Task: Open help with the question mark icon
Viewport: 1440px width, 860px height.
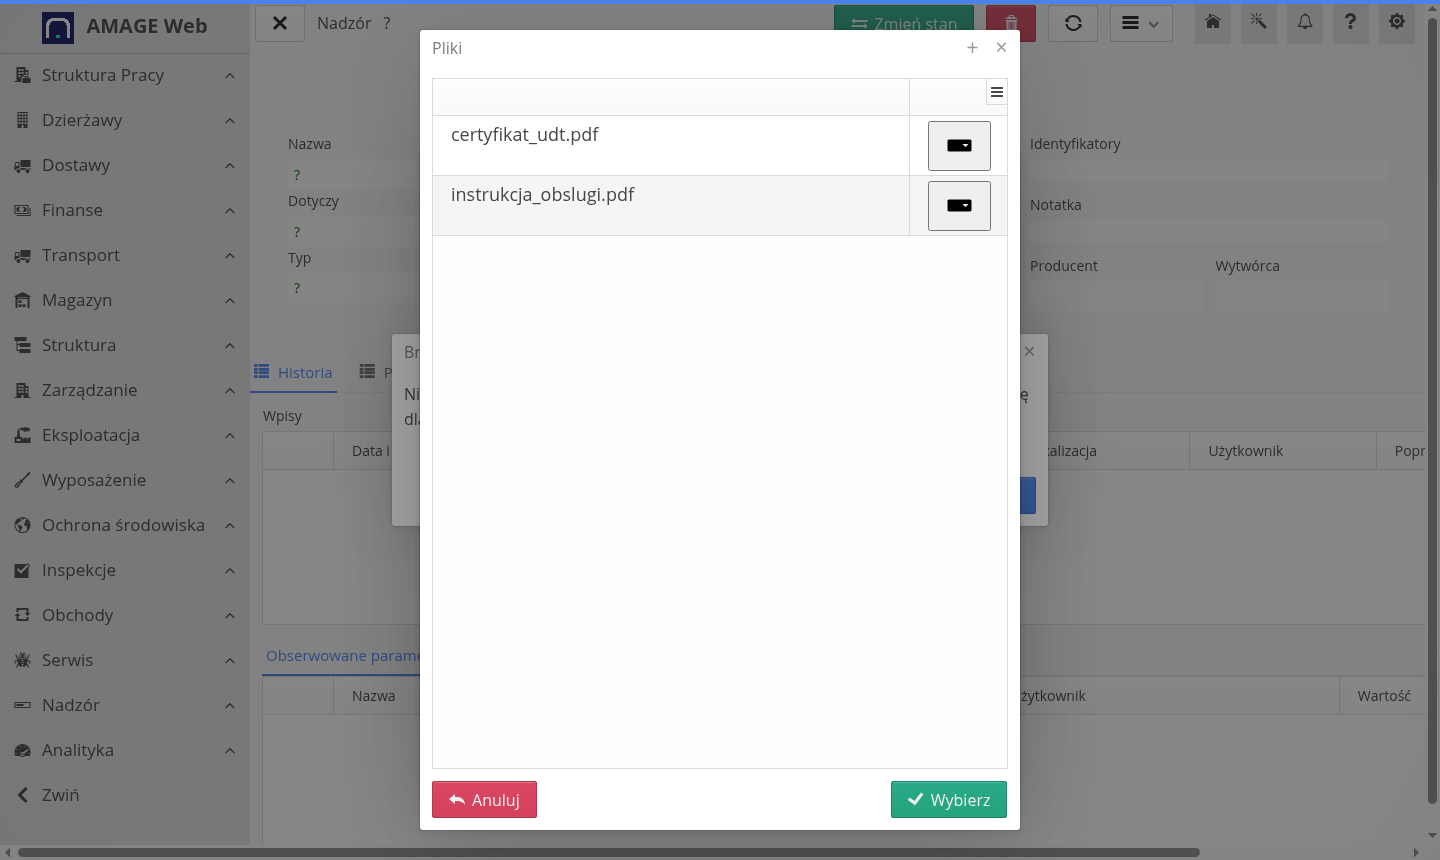Action: pos(1351,22)
